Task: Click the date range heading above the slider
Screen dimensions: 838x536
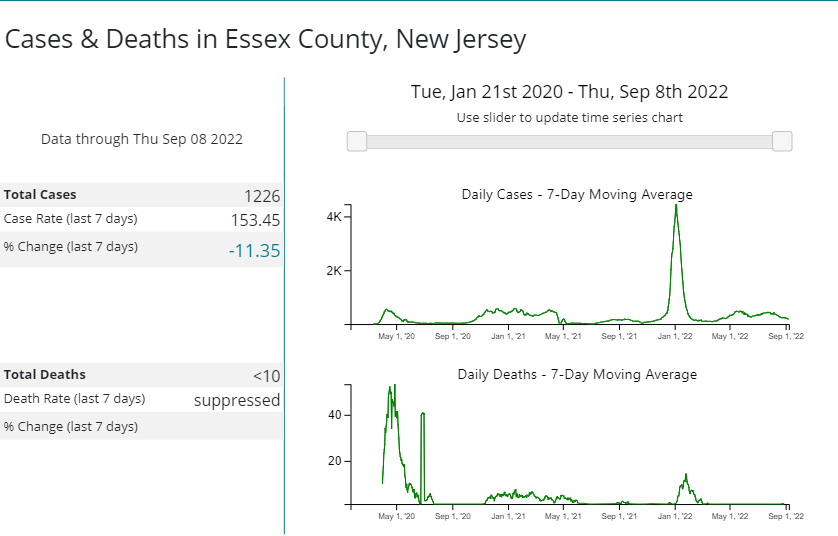Action: click(x=569, y=92)
